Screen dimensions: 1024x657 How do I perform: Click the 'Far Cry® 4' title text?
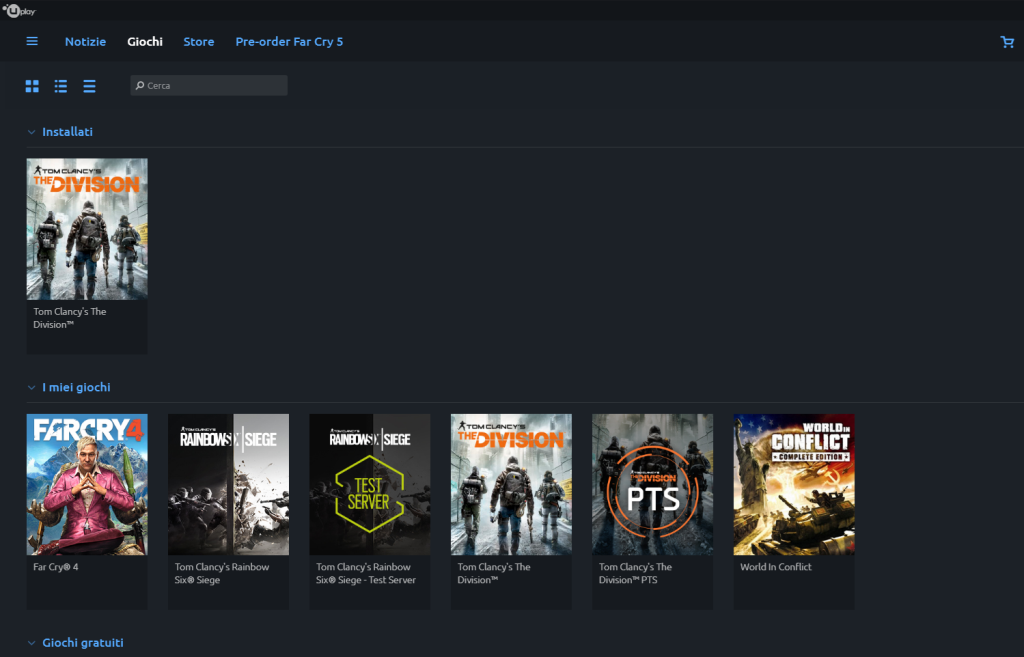tap(56, 567)
